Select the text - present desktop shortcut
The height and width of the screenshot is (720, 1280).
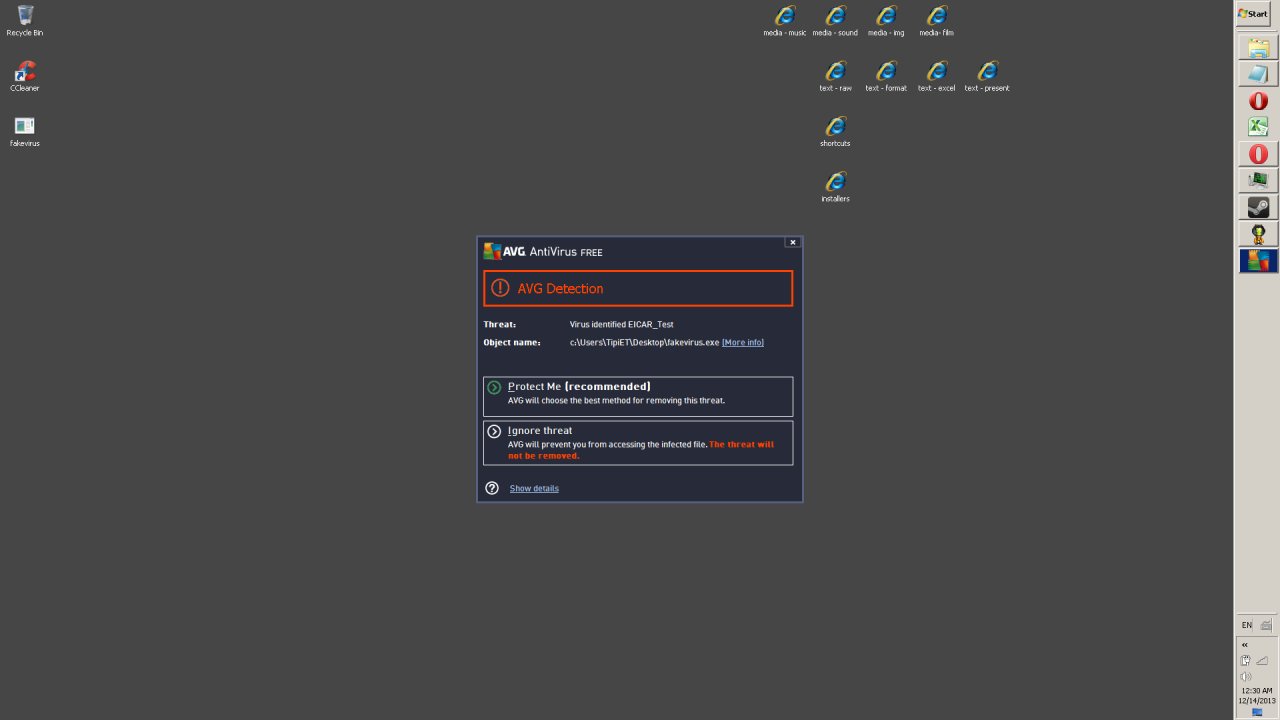pyautogui.click(x=987, y=76)
